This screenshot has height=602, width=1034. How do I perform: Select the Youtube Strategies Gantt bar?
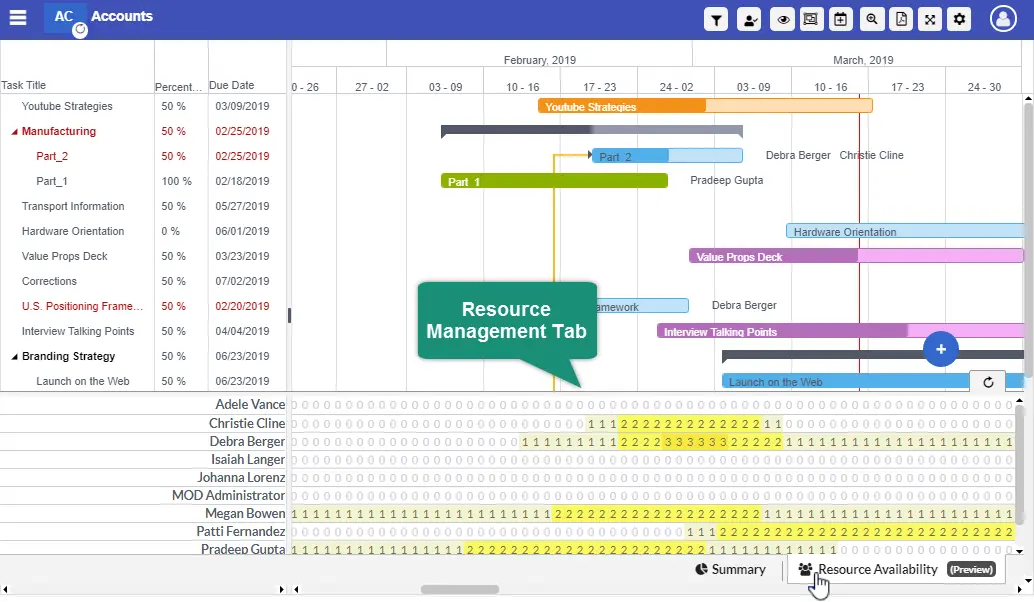tap(620, 106)
